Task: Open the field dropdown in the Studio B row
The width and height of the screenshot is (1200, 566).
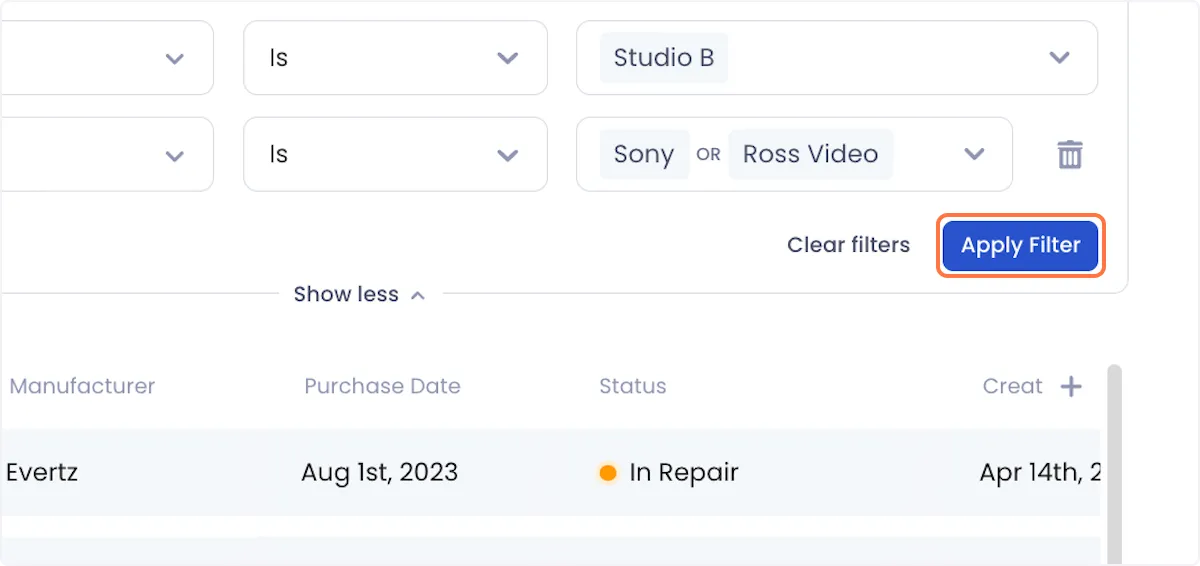Action: click(x=106, y=58)
